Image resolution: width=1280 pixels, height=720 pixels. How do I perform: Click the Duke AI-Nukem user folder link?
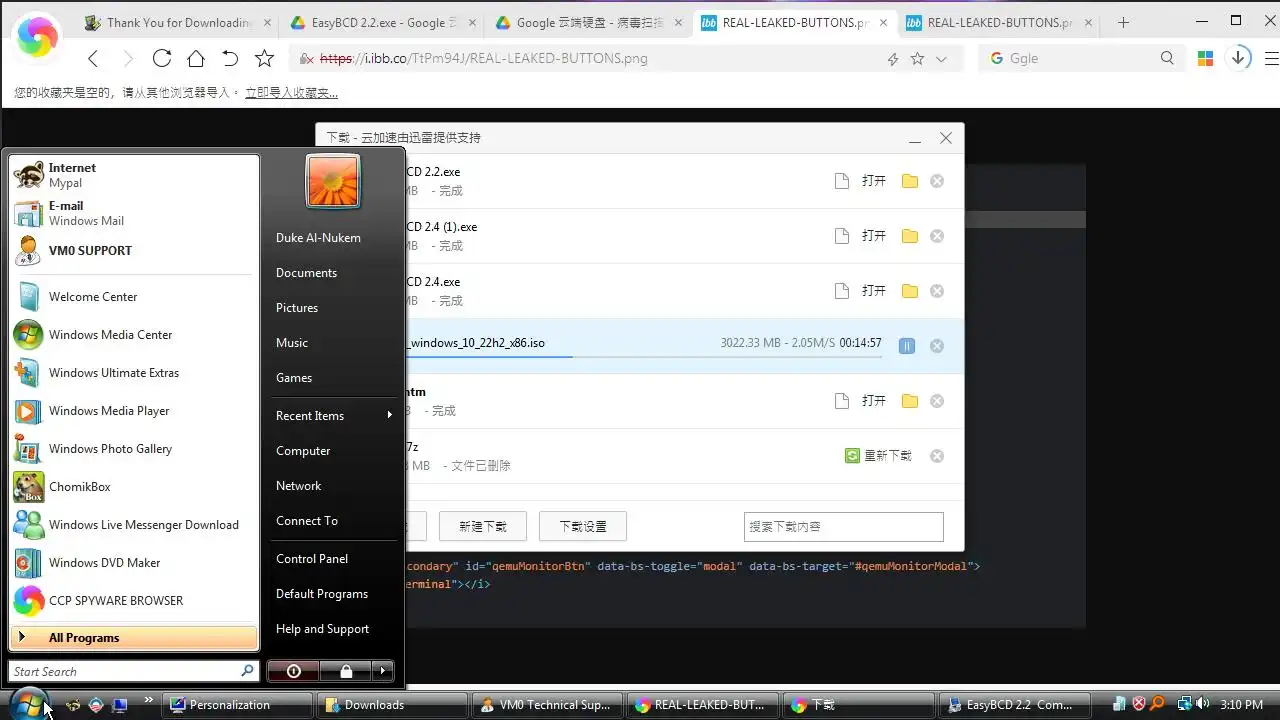[318, 238]
